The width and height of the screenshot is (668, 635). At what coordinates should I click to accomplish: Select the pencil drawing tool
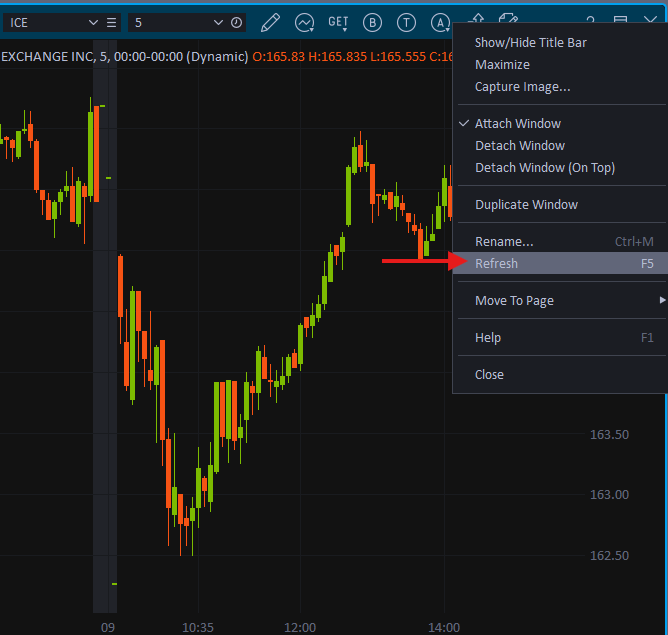pos(270,22)
